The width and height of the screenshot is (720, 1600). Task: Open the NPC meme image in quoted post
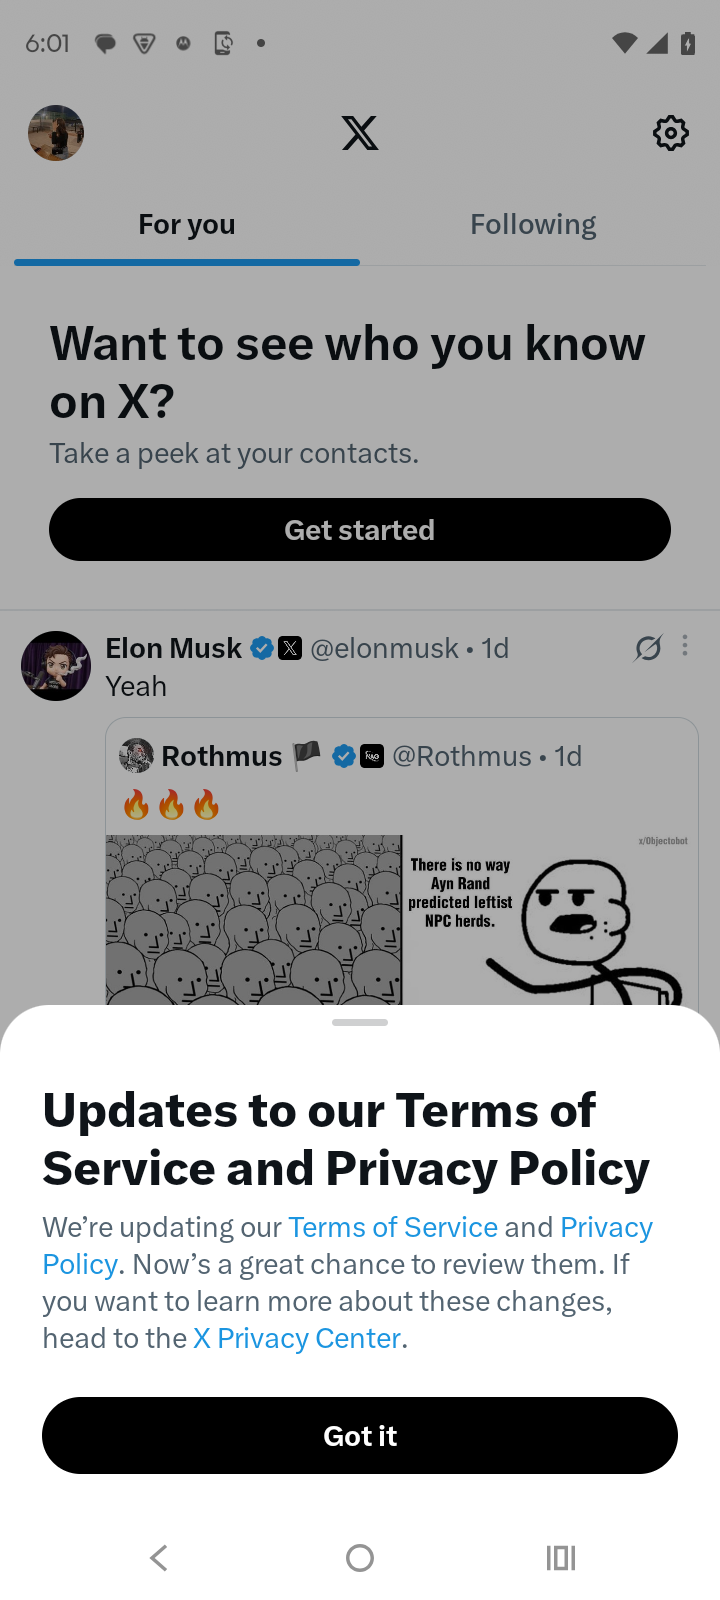point(400,920)
